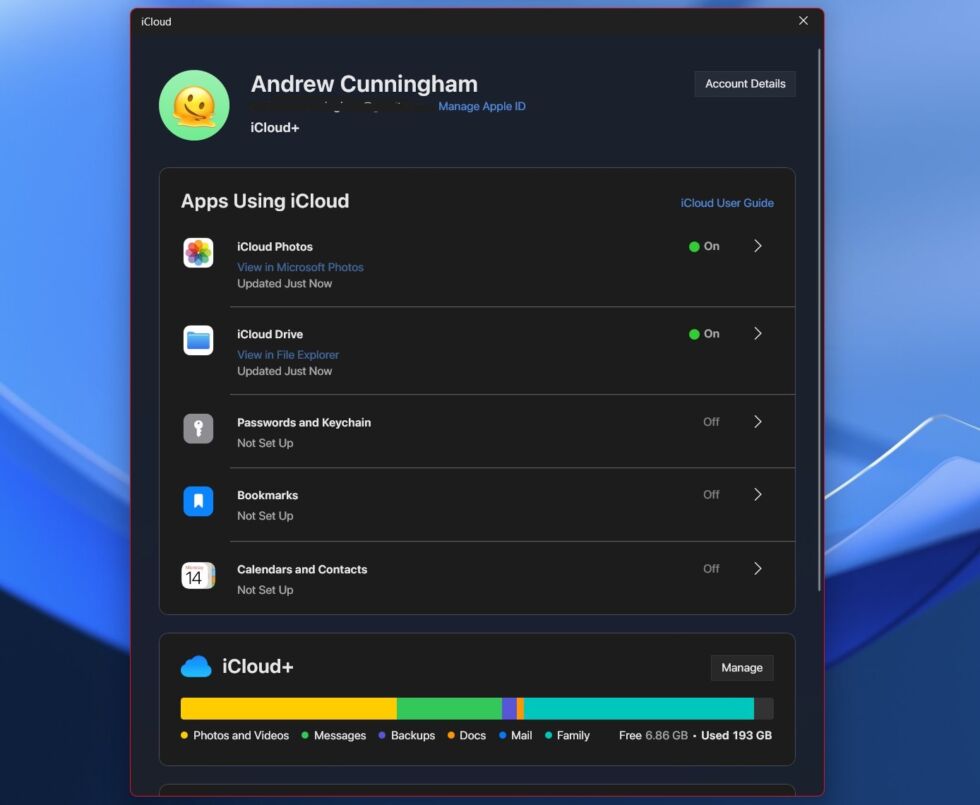This screenshot has height=805, width=980.
Task: Close the iCloud window
Action: (803, 21)
